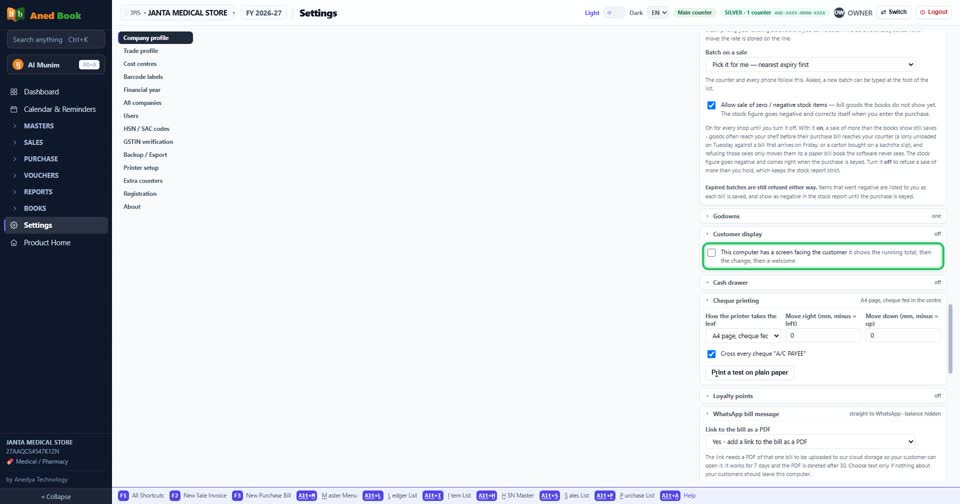Click the Logout button
960x504 pixels.
[x=934, y=12]
